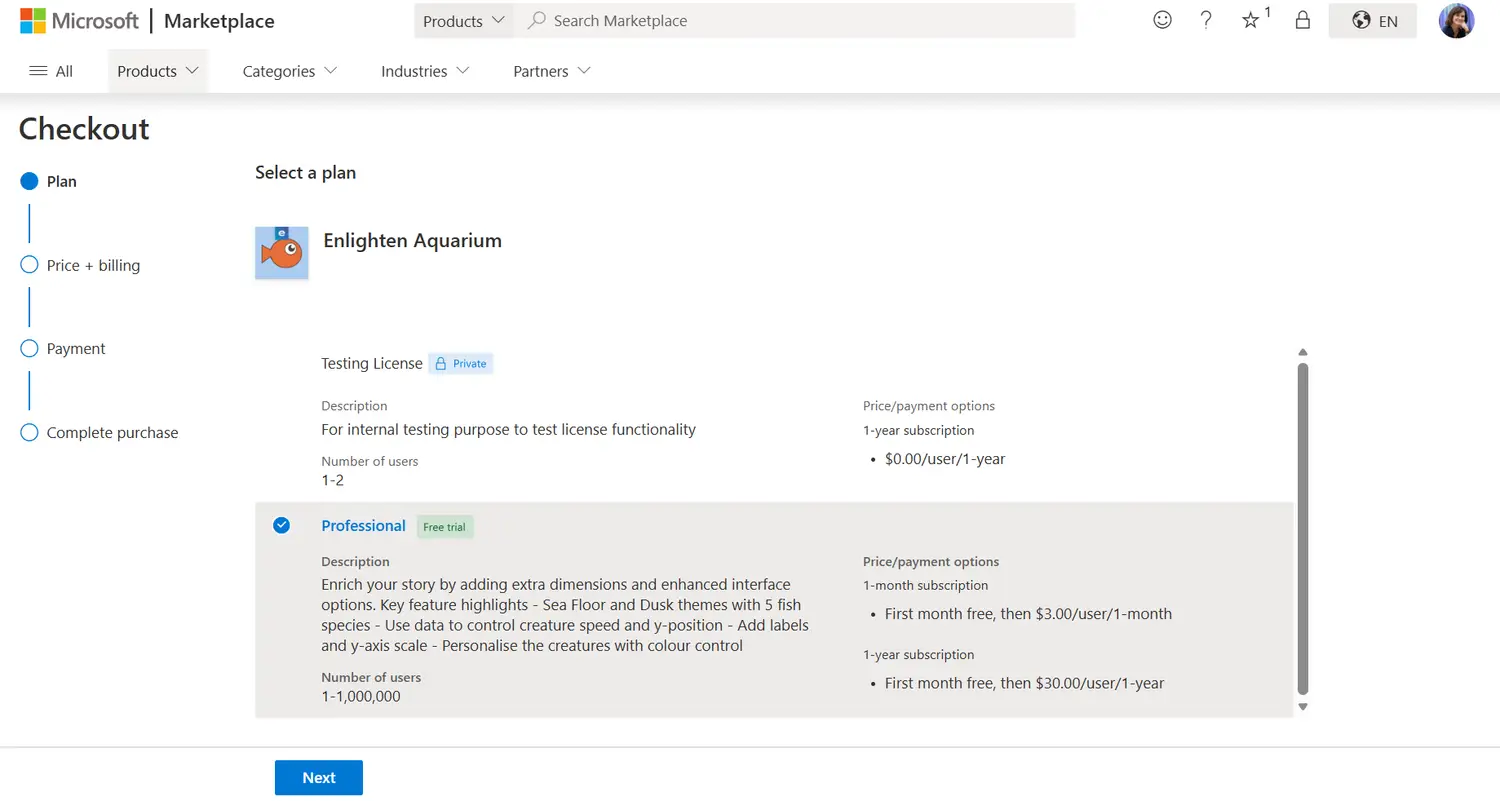1500x801 pixels.
Task: Open saved items via the star icon
Action: (x=1252, y=21)
